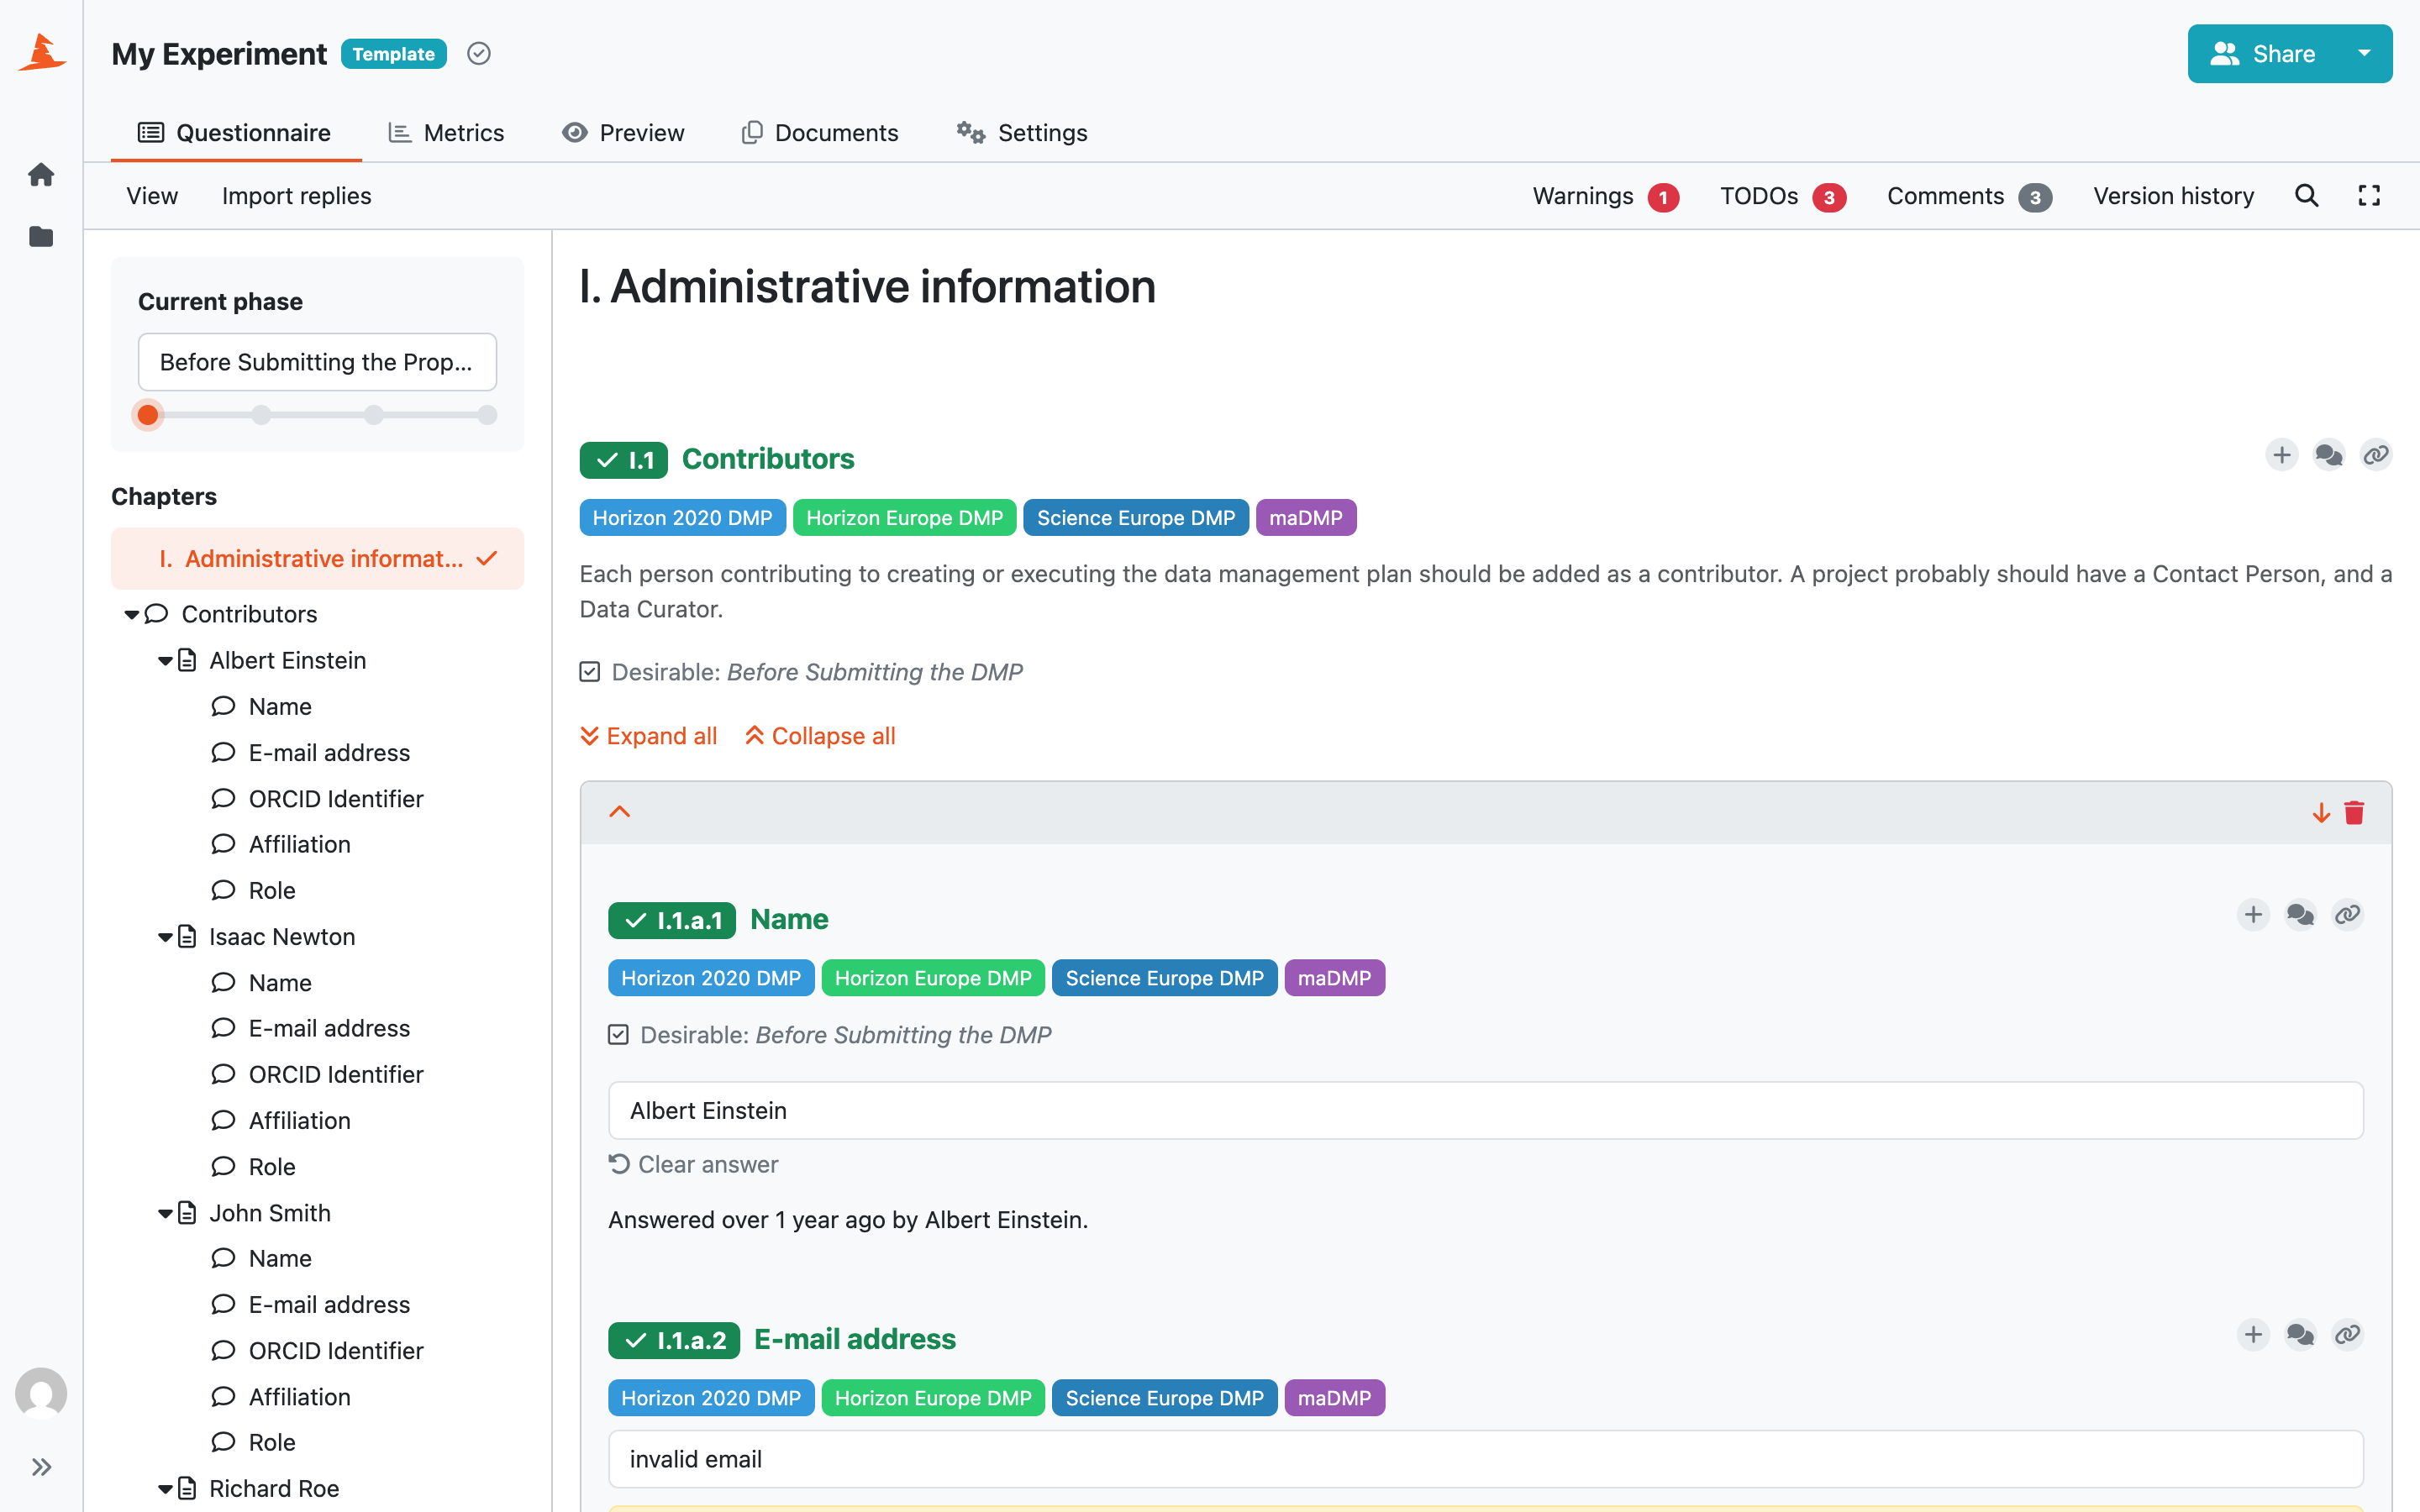Open the search magnifier icon
This screenshot has height=1512, width=2420.
[x=2306, y=196]
